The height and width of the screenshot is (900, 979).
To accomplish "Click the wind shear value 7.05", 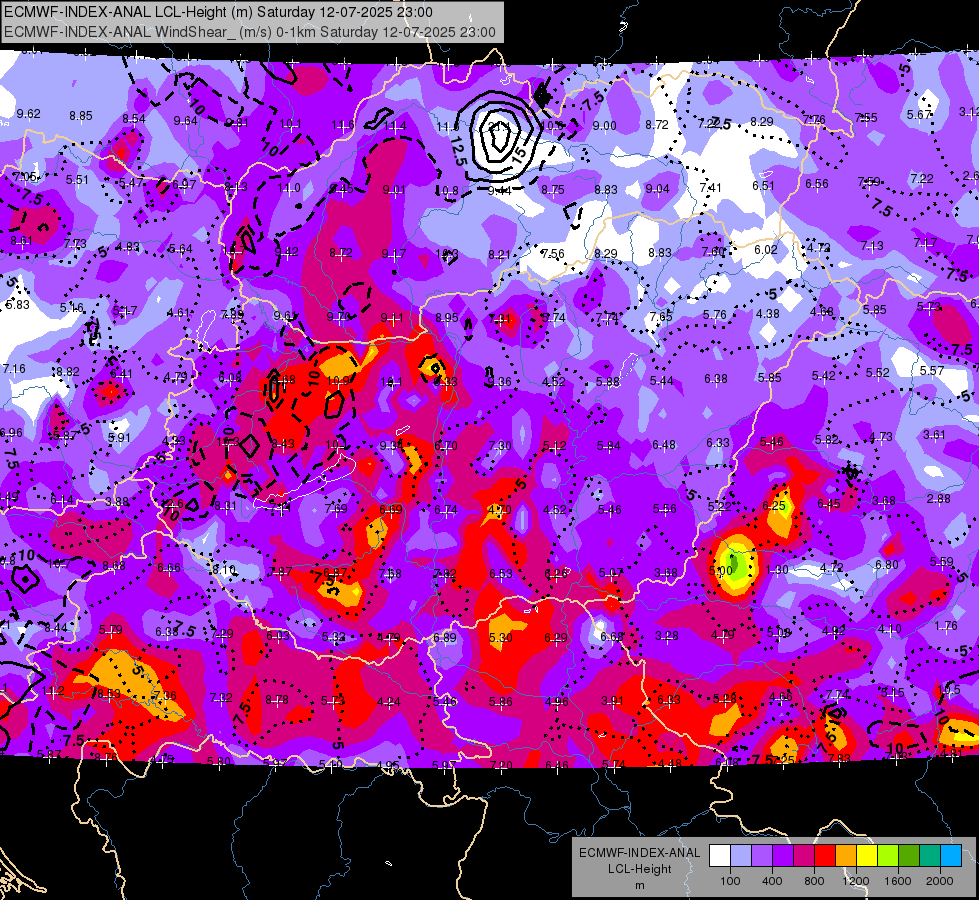I will pyautogui.click(x=24, y=177).
